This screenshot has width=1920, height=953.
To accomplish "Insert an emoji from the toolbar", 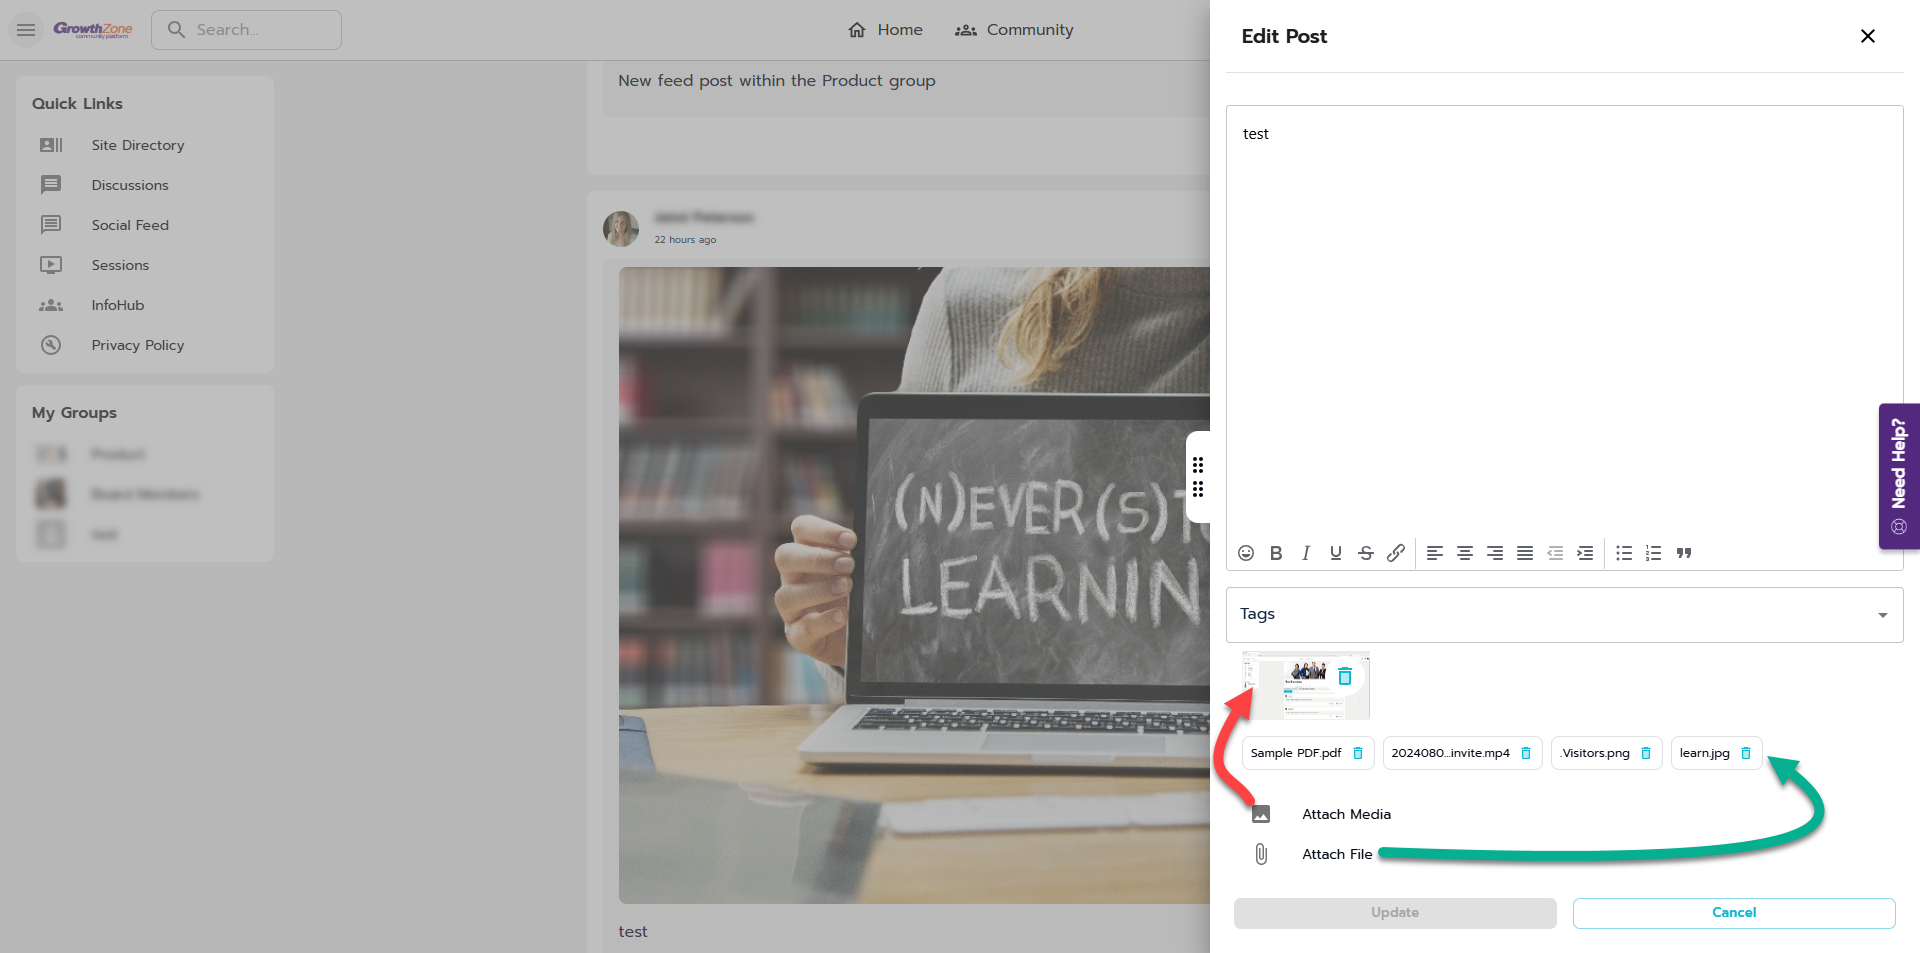I will coord(1246,553).
